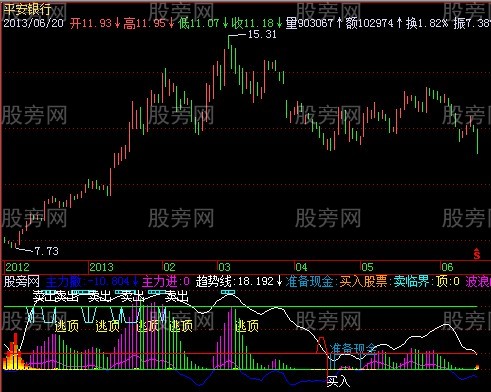491x392 pixels.
Task: Click the closing price 收11.18
Action: point(253,23)
